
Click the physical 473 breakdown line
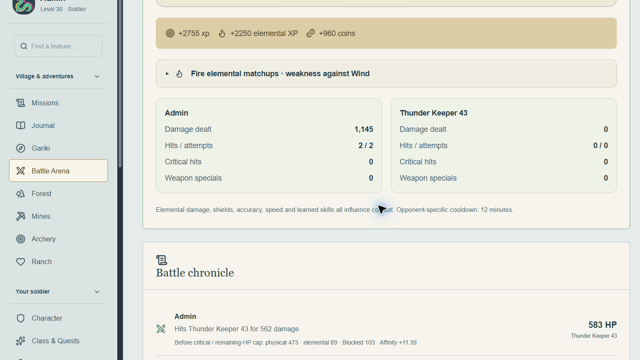(296, 343)
